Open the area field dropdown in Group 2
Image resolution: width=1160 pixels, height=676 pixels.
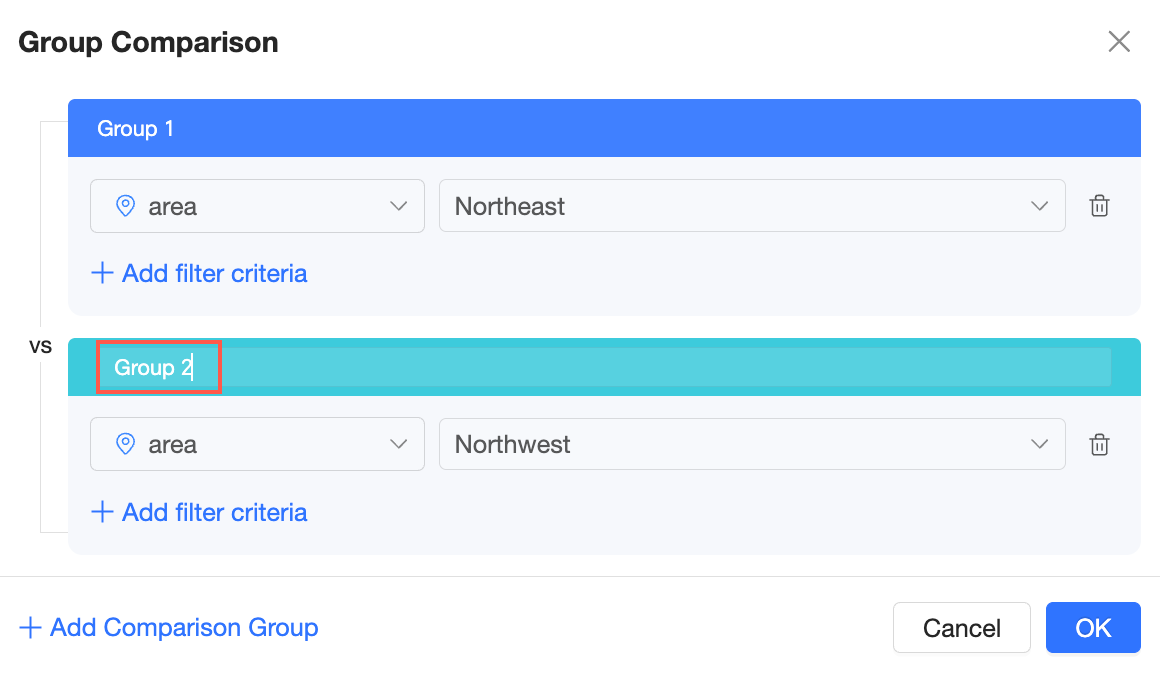[x=257, y=444]
